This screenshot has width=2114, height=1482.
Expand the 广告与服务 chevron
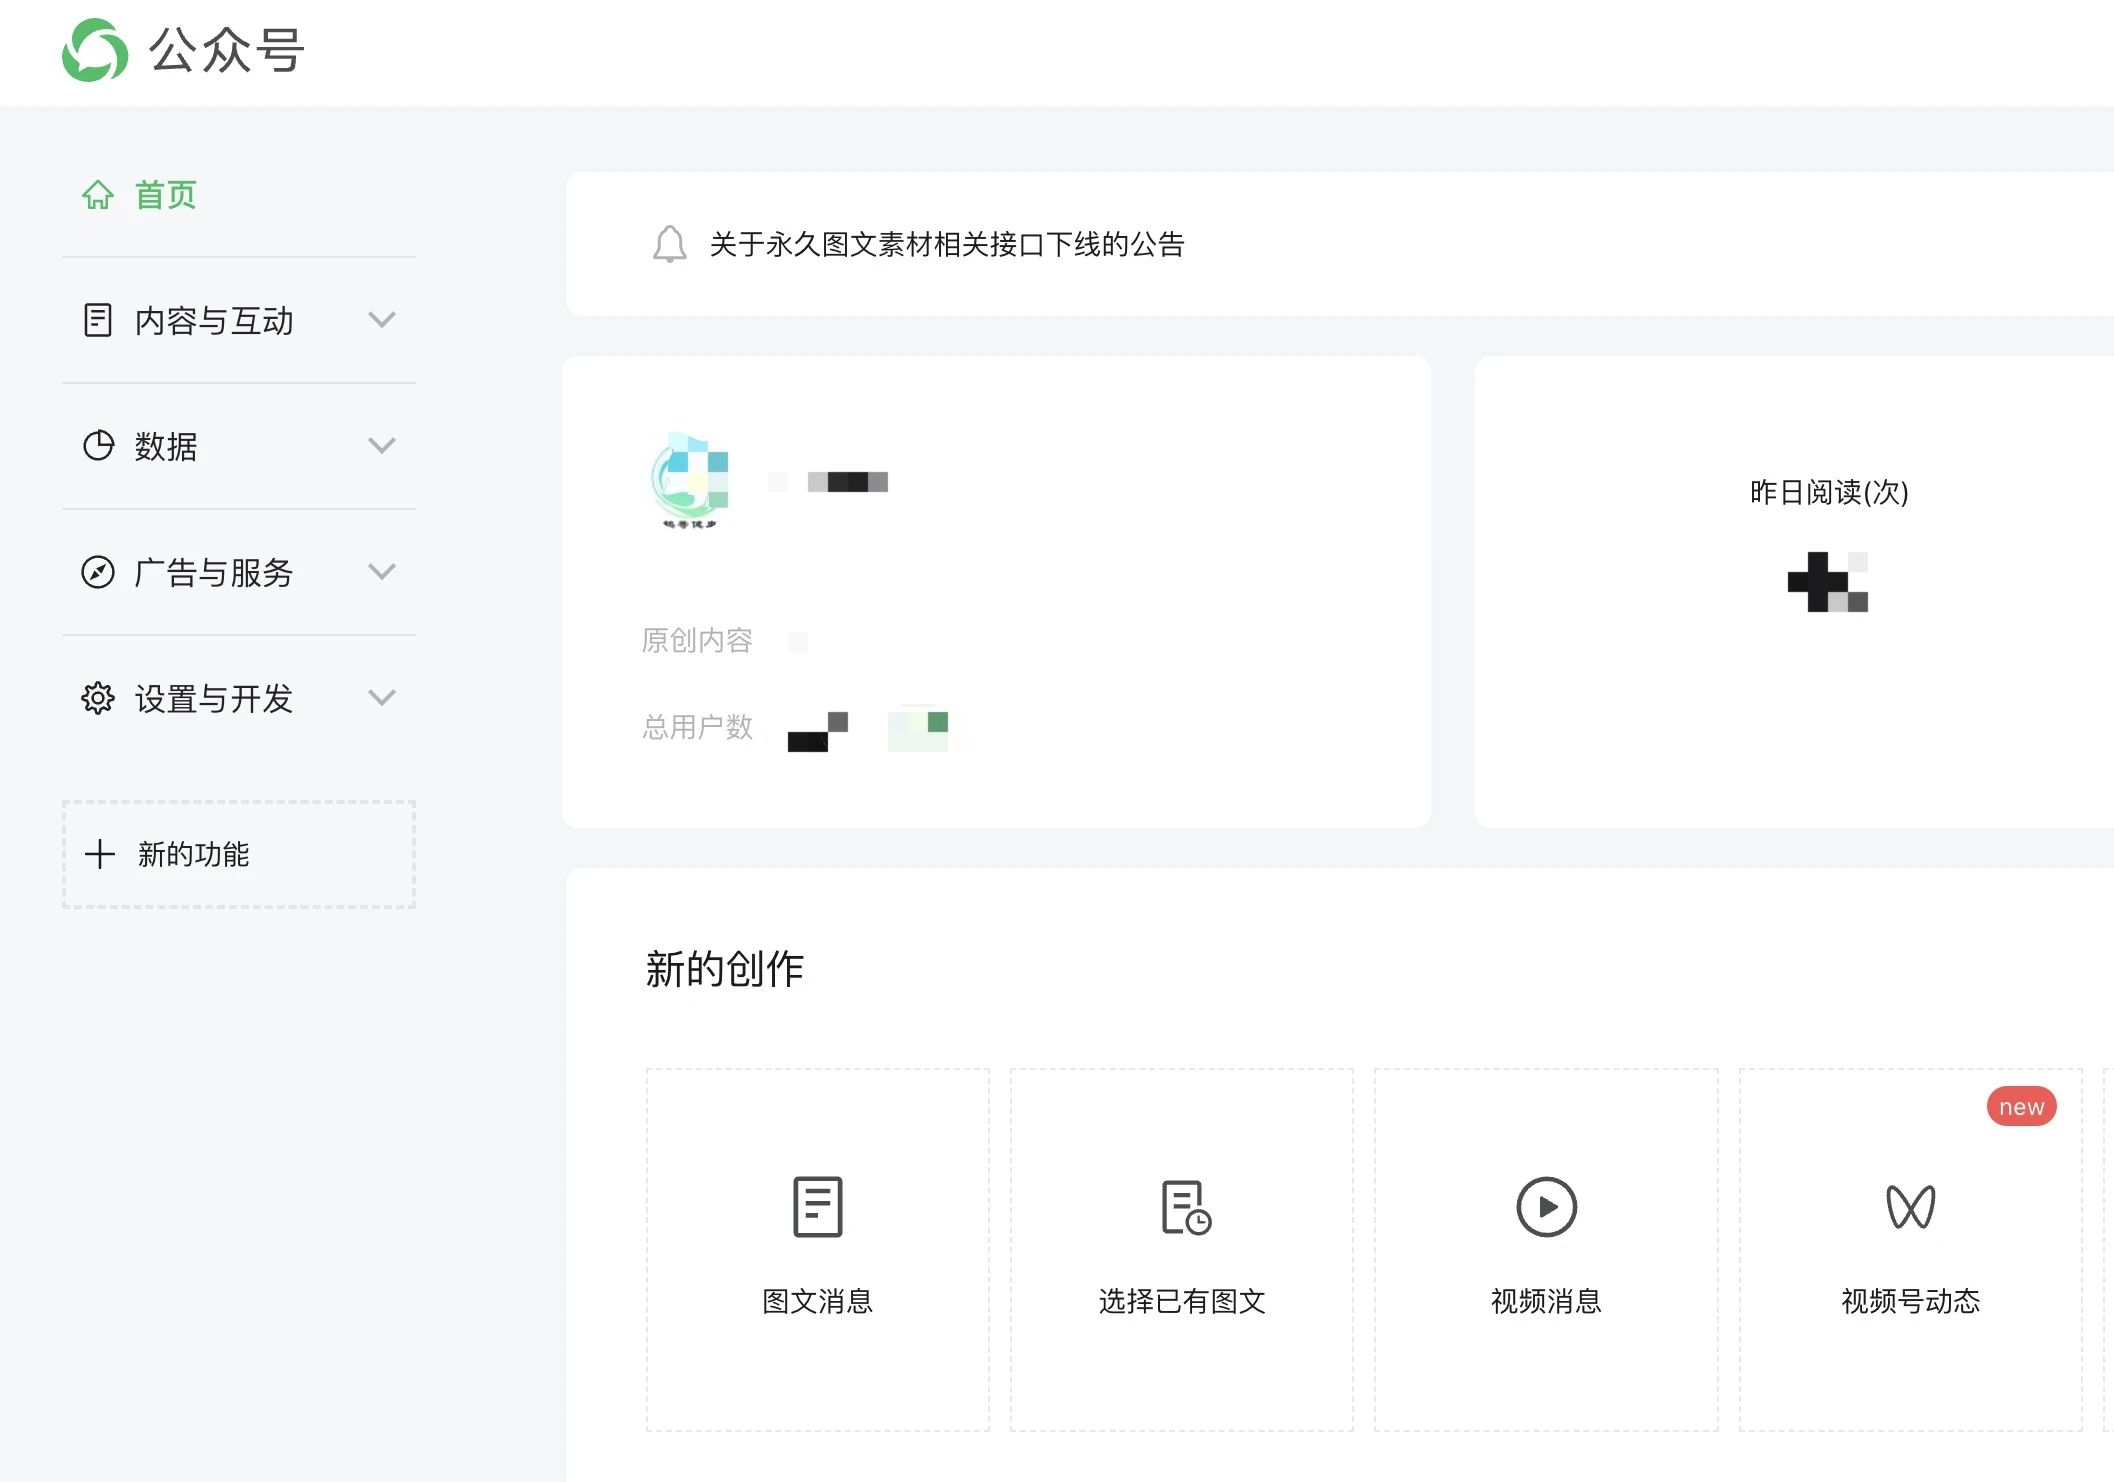coord(382,572)
